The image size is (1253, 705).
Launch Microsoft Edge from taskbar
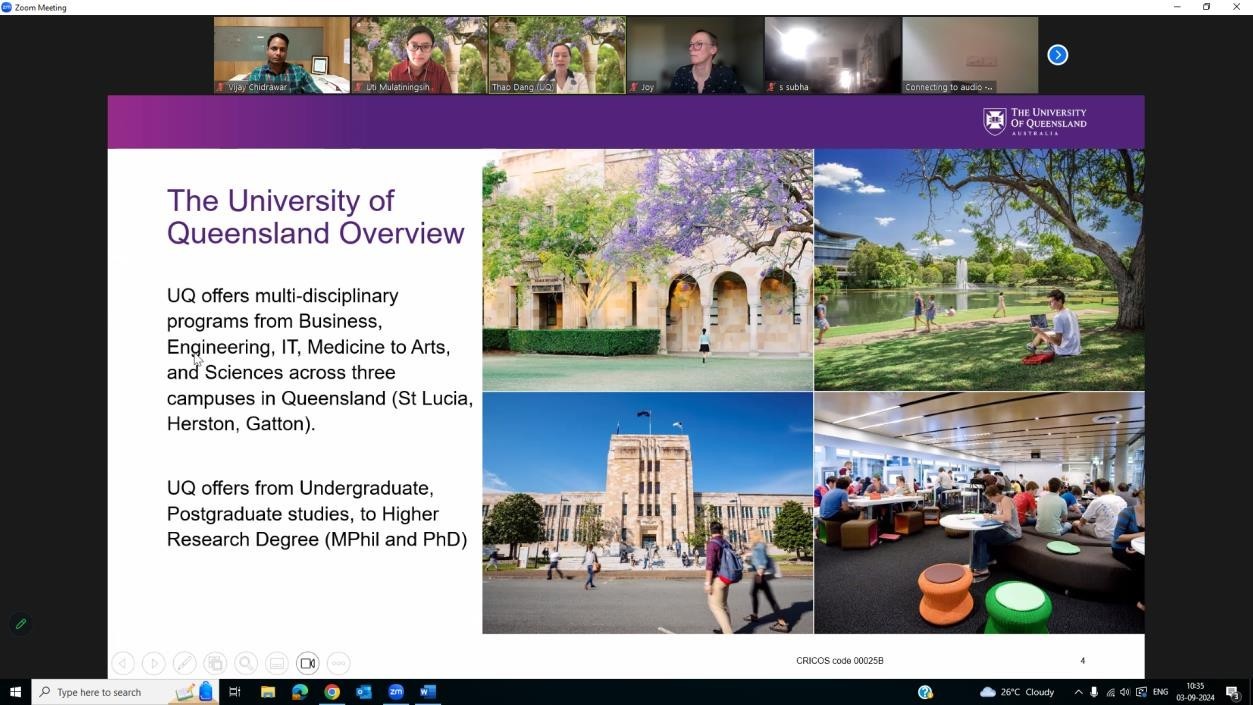300,692
